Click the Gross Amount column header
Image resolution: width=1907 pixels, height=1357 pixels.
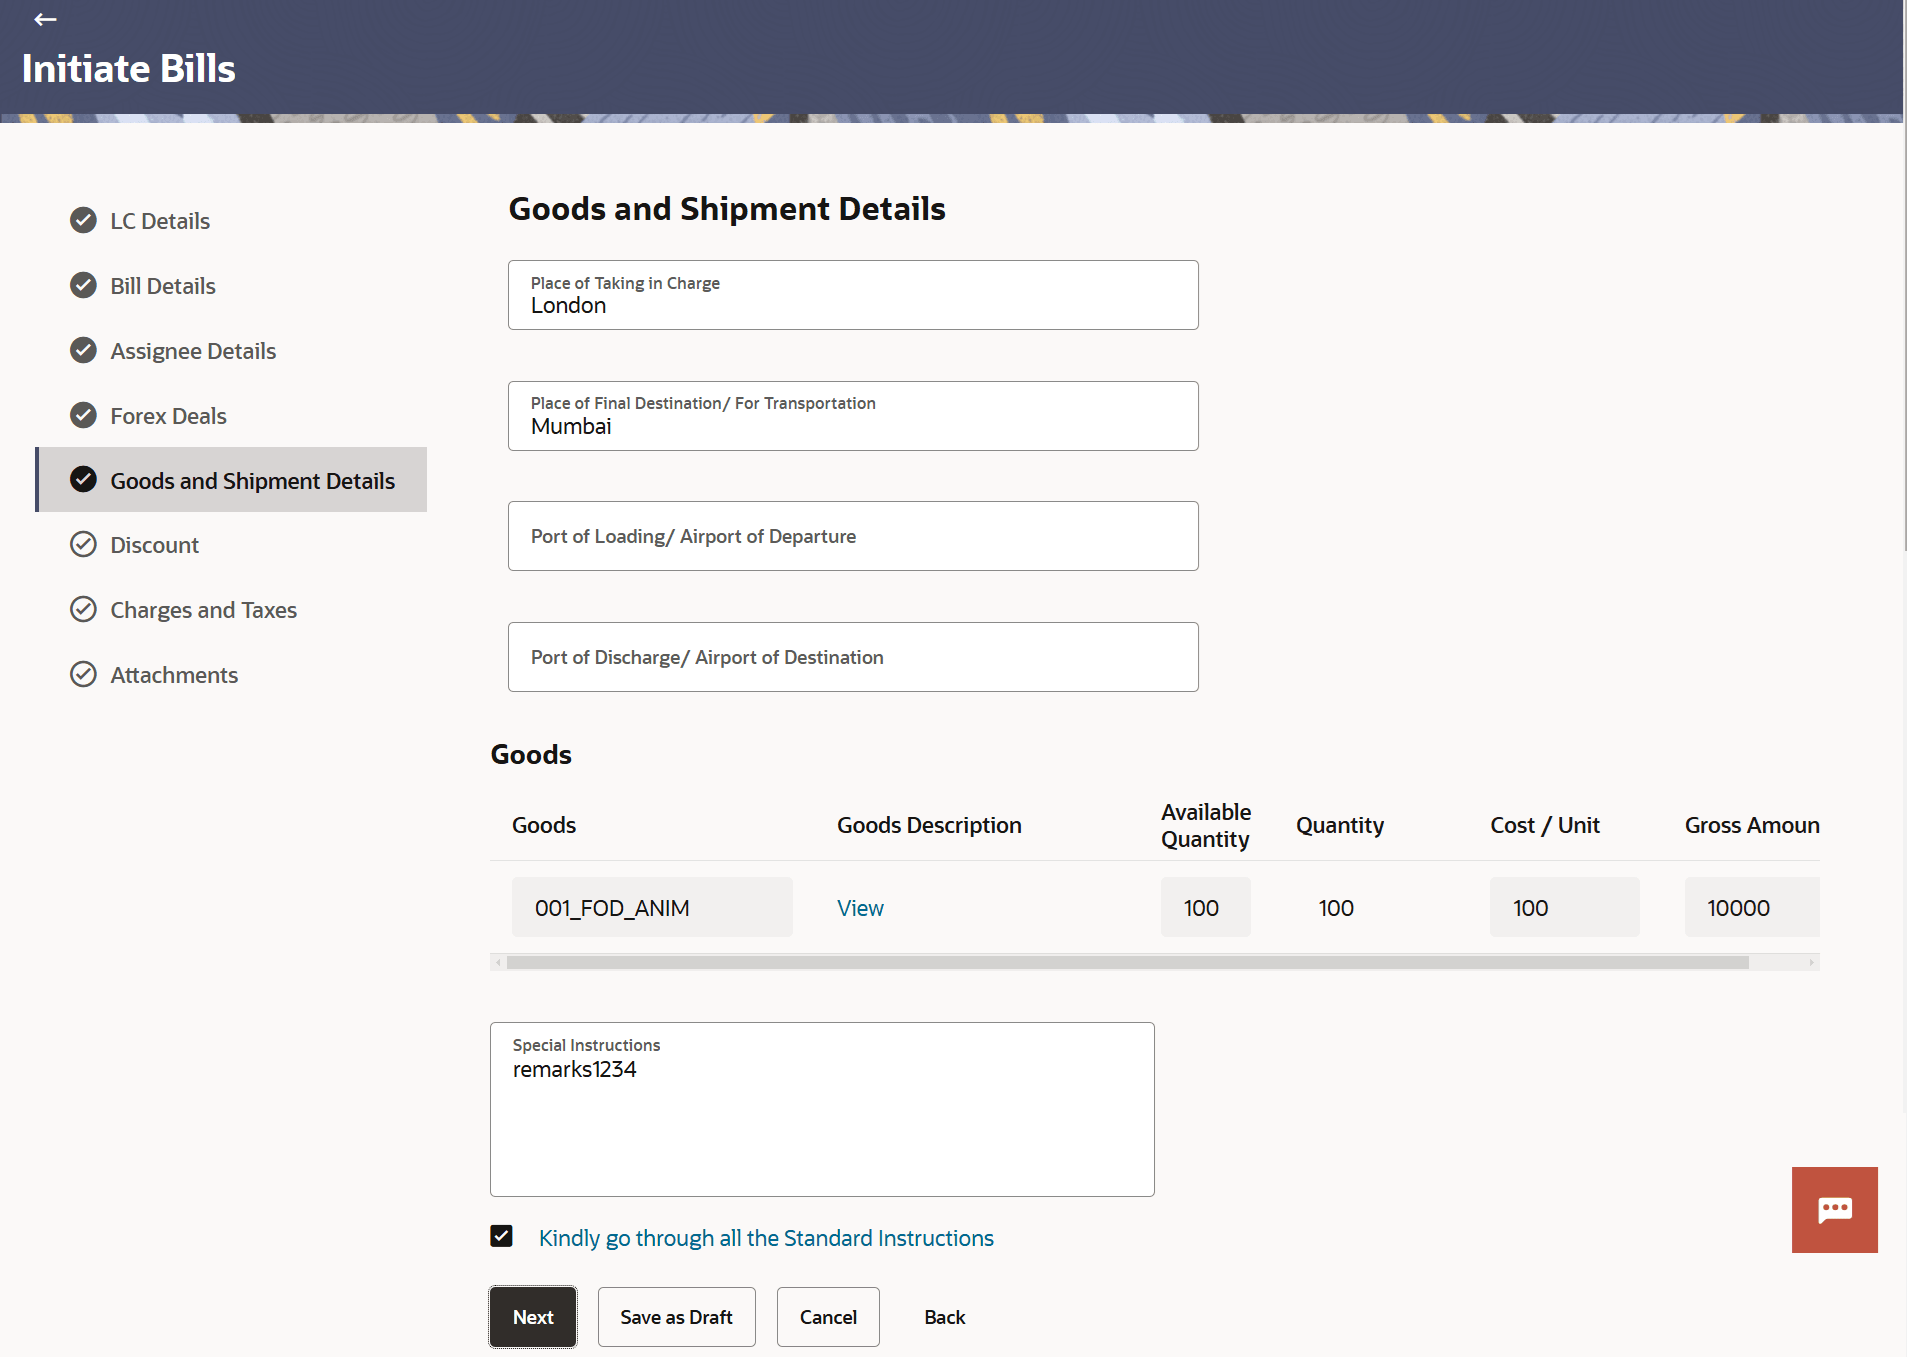click(x=1752, y=825)
